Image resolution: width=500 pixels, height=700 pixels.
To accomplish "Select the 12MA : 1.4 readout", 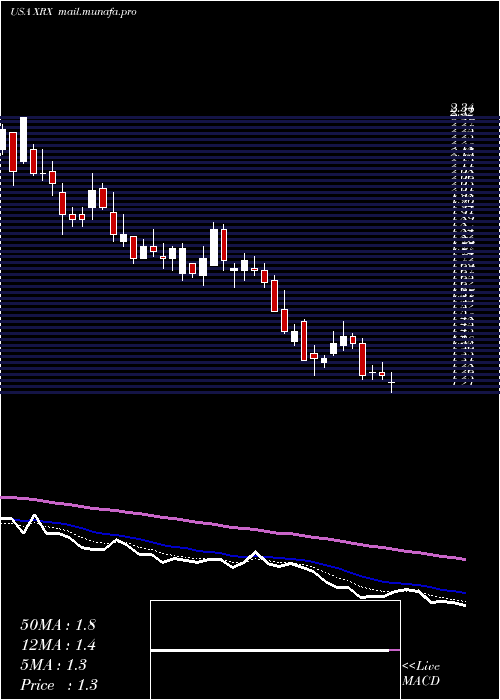I will click(58, 645).
